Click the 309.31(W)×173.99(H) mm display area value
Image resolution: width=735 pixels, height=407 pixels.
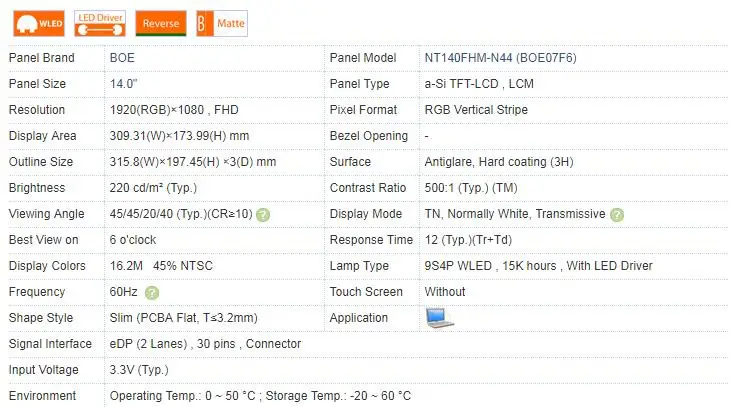179,136
